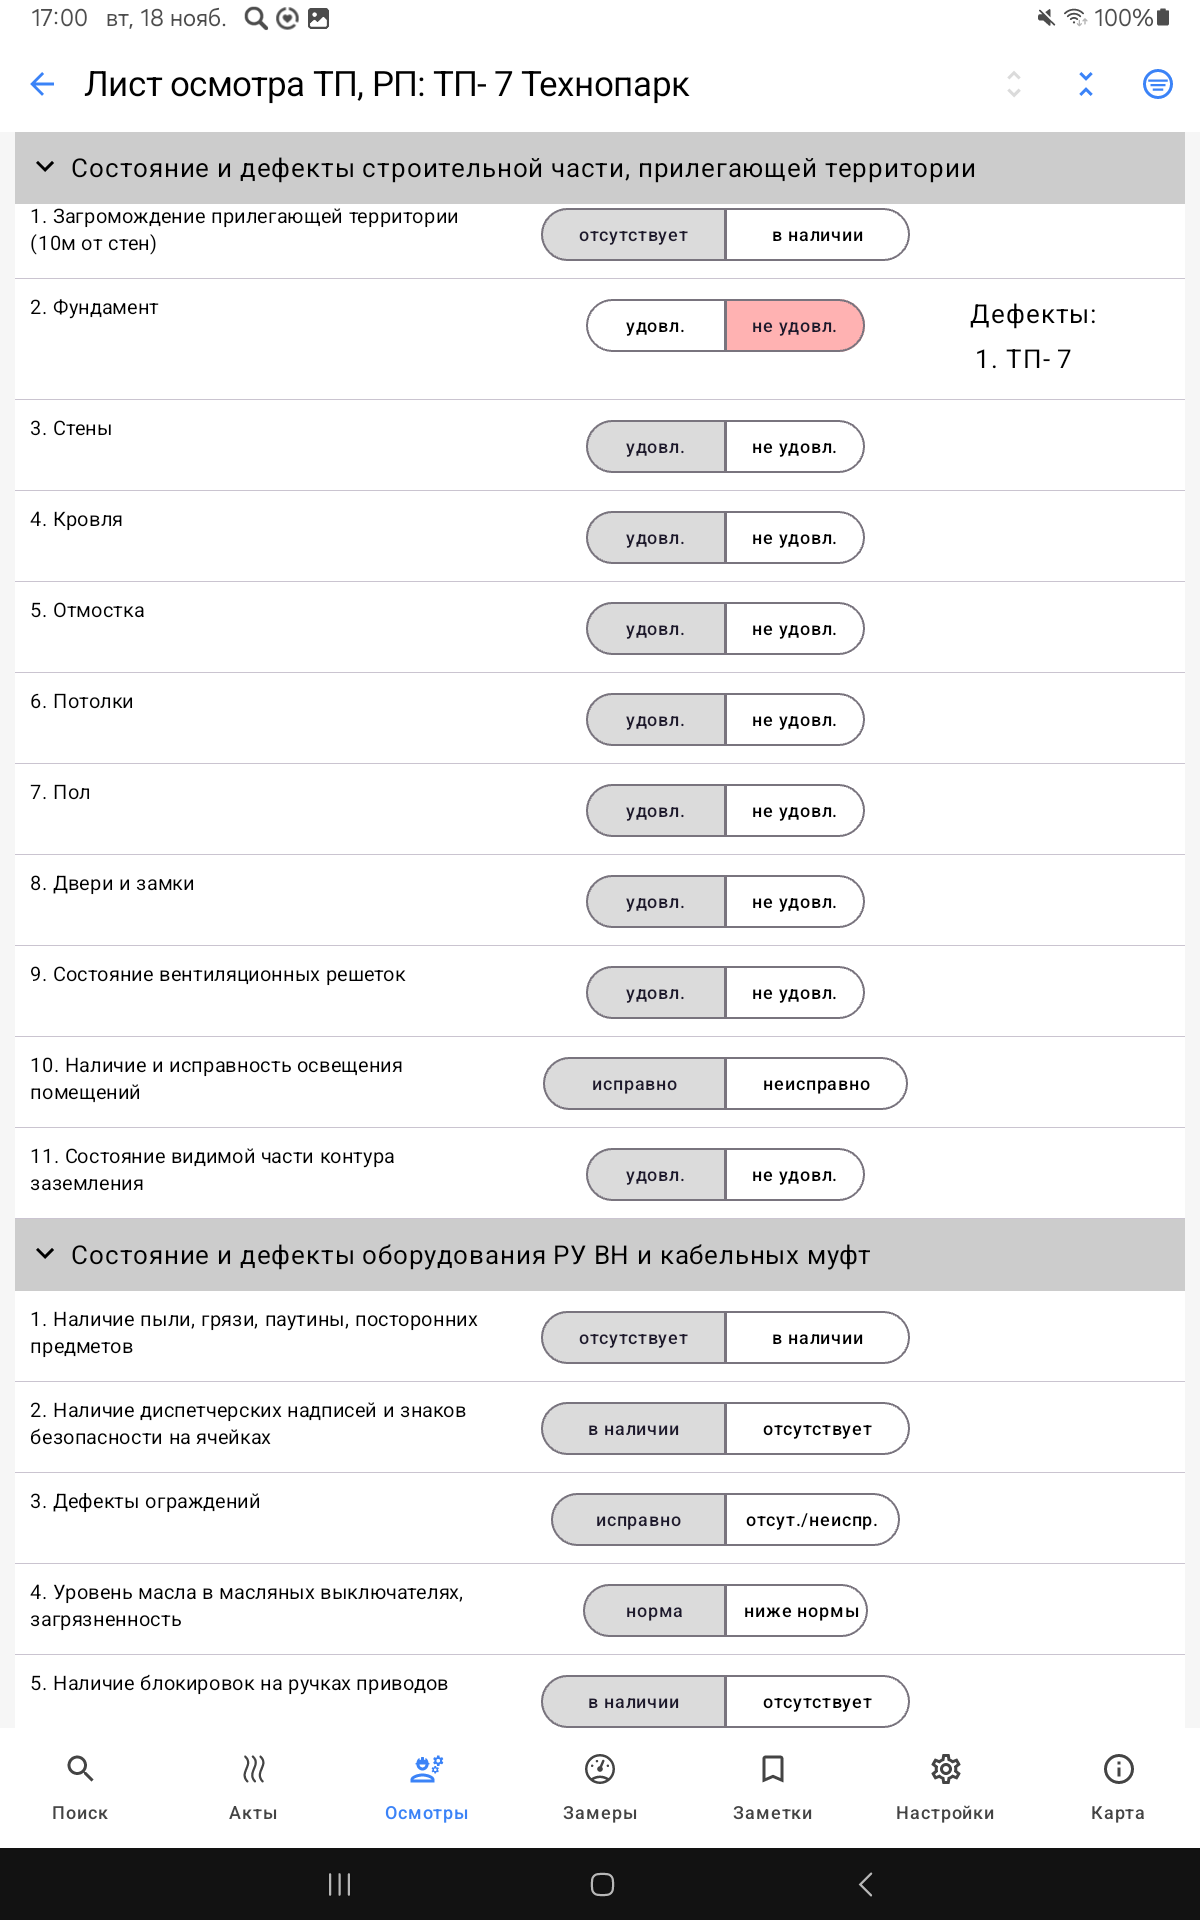Open defect 1. ТП- 7 entry
1200x1920 pixels.
[x=1024, y=359]
